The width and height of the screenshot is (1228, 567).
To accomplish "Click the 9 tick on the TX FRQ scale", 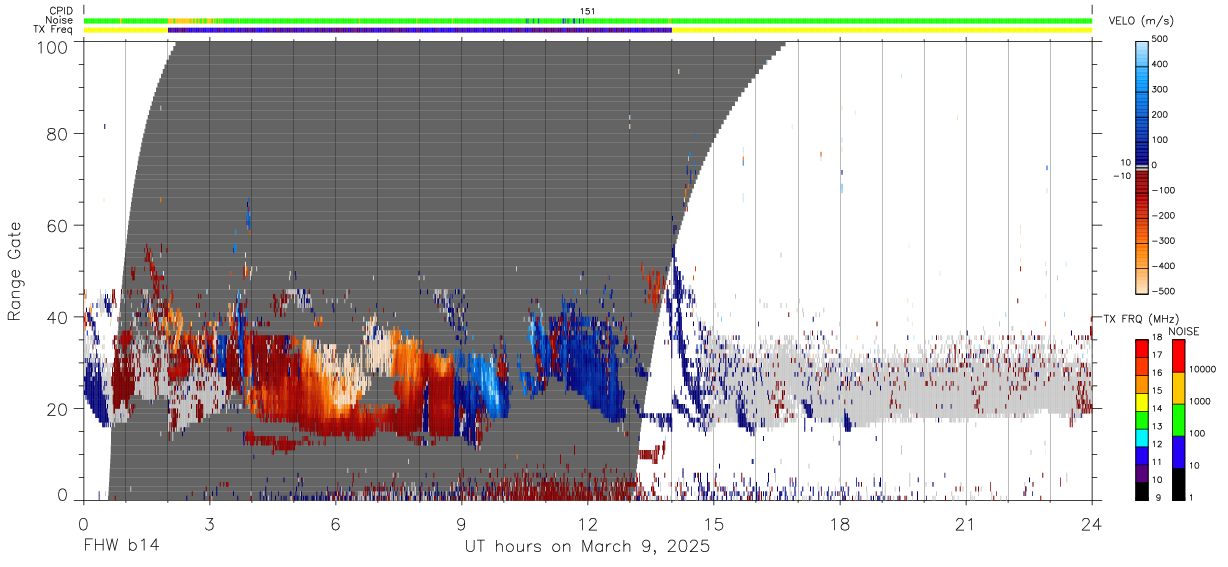I will [x=1156, y=497].
